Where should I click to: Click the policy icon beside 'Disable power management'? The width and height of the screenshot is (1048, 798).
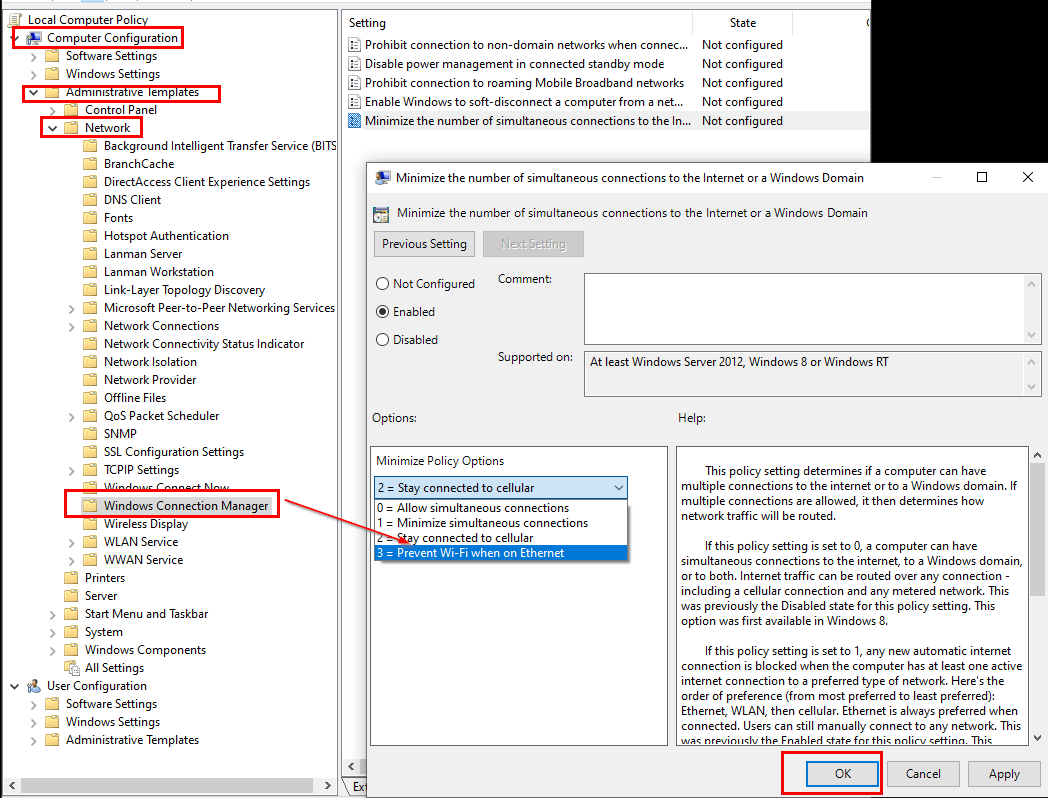(355, 64)
